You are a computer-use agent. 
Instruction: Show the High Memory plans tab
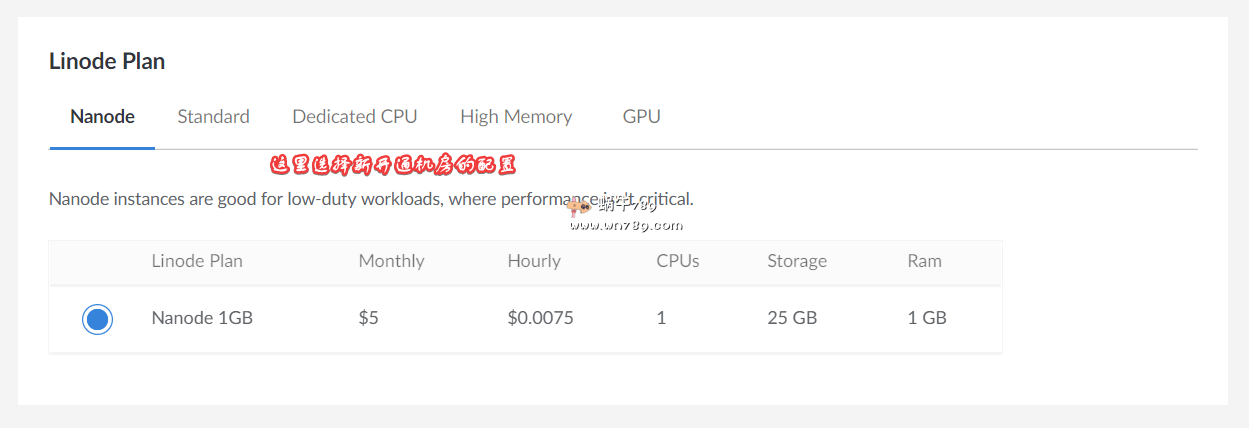(516, 117)
